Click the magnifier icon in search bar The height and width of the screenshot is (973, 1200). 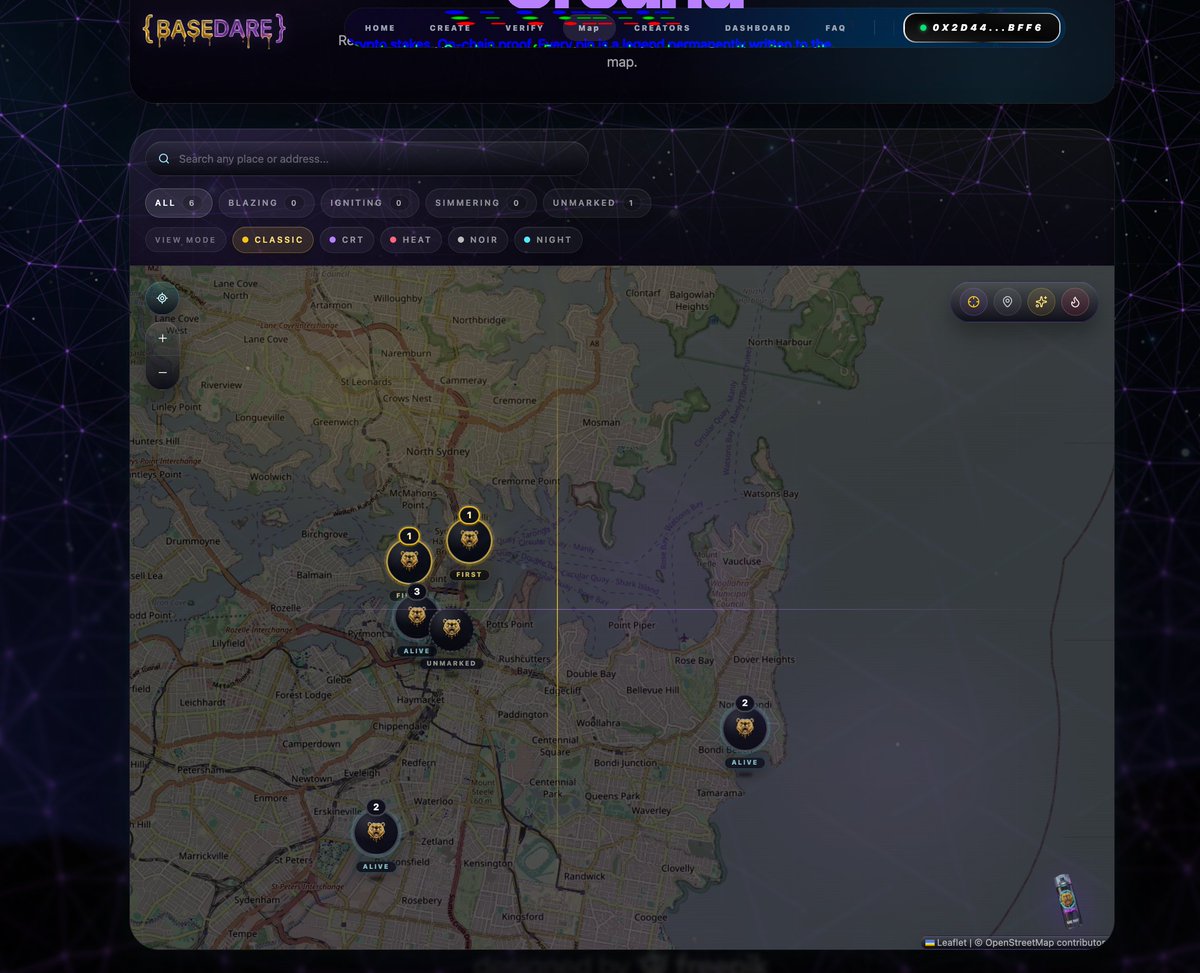[x=164, y=159]
